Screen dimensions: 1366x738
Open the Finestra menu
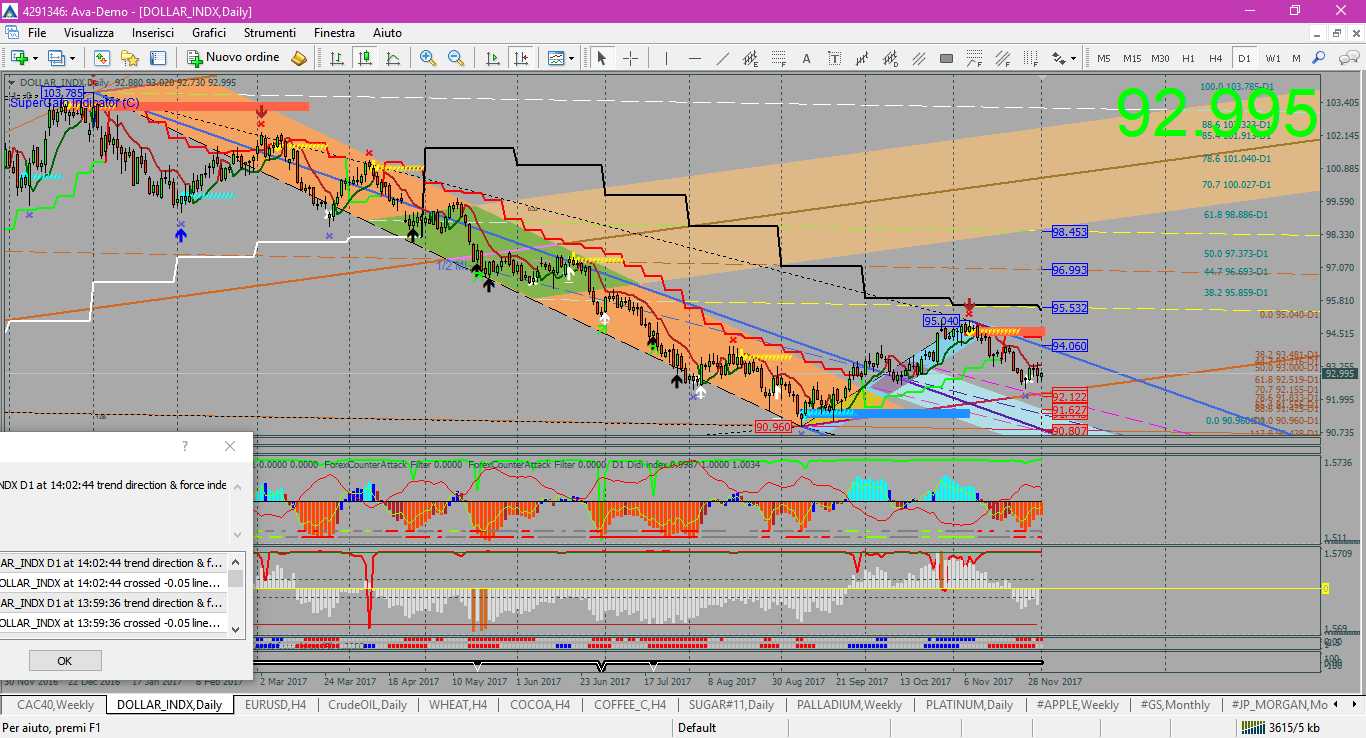point(334,33)
